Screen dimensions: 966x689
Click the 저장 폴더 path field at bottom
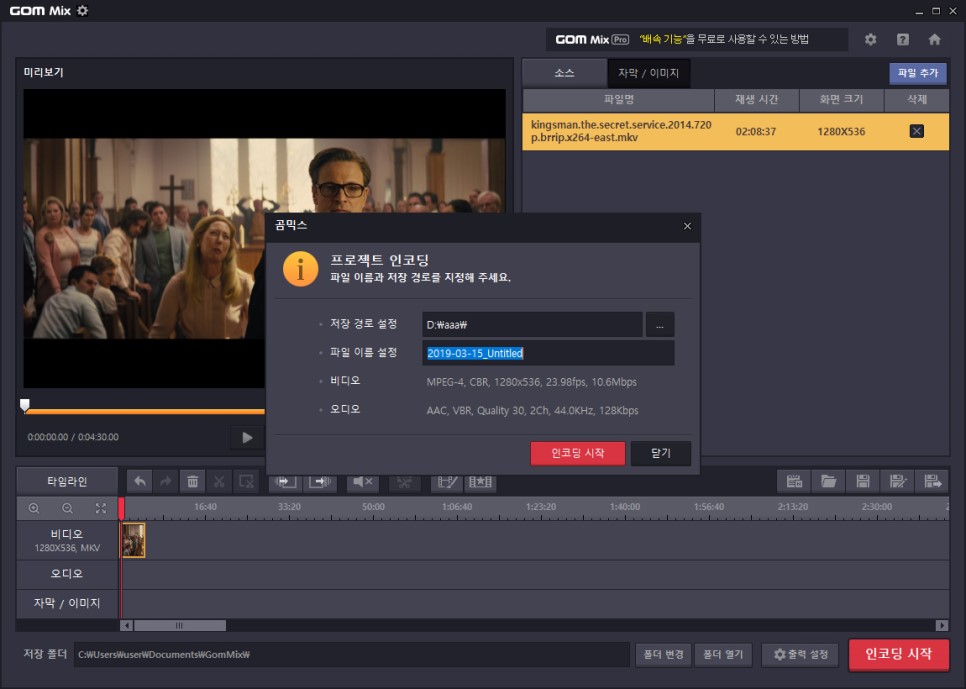[352, 654]
